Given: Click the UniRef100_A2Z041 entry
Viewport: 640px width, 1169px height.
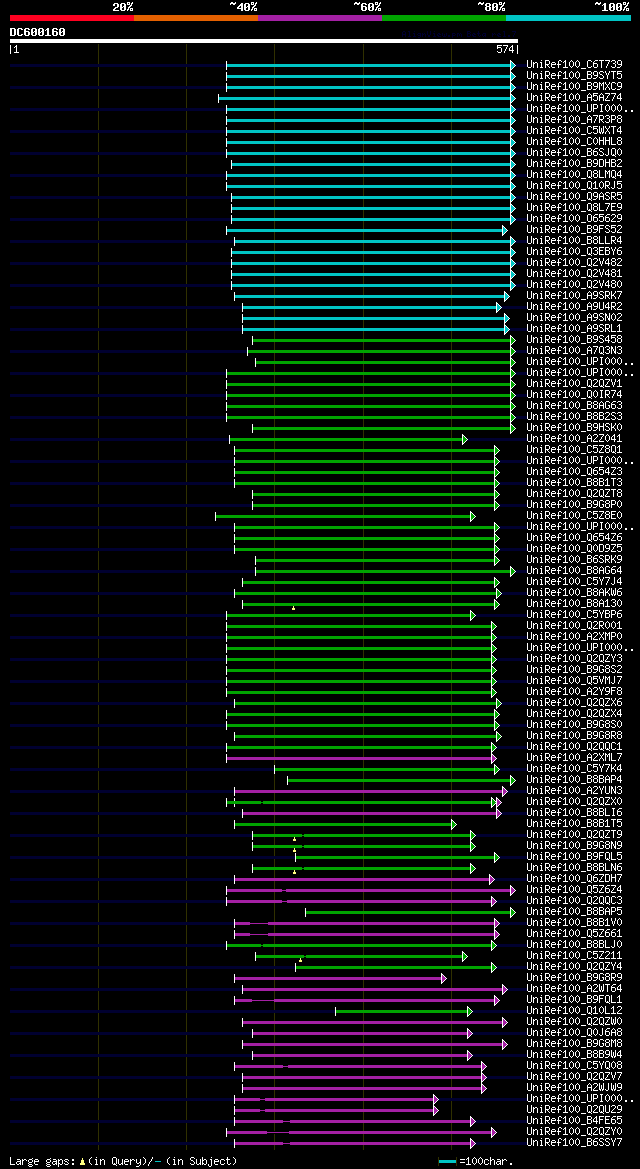Looking at the screenshot, I should pyautogui.click(x=574, y=438).
